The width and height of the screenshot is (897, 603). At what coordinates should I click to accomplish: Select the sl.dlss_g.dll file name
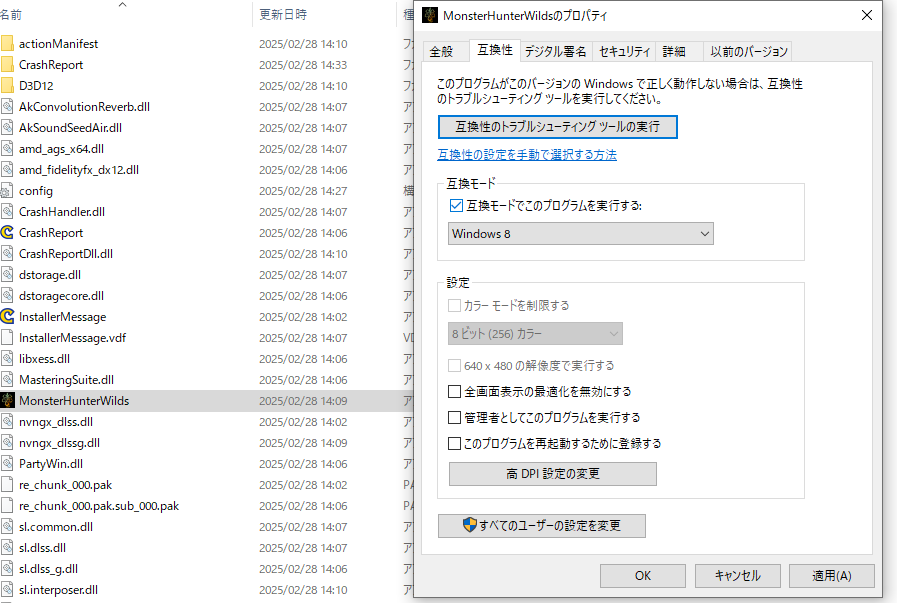pyautogui.click(x=48, y=569)
